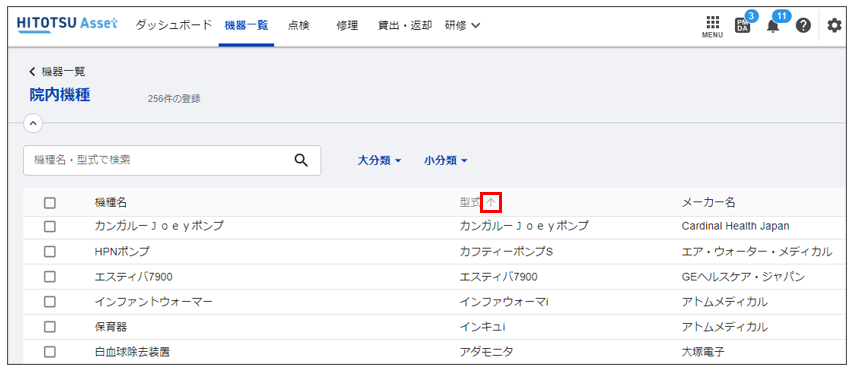The height and width of the screenshot is (368, 856).
Task: Check the カンガルーＪｏｅｙポンプ row checkbox
Action: [50, 226]
